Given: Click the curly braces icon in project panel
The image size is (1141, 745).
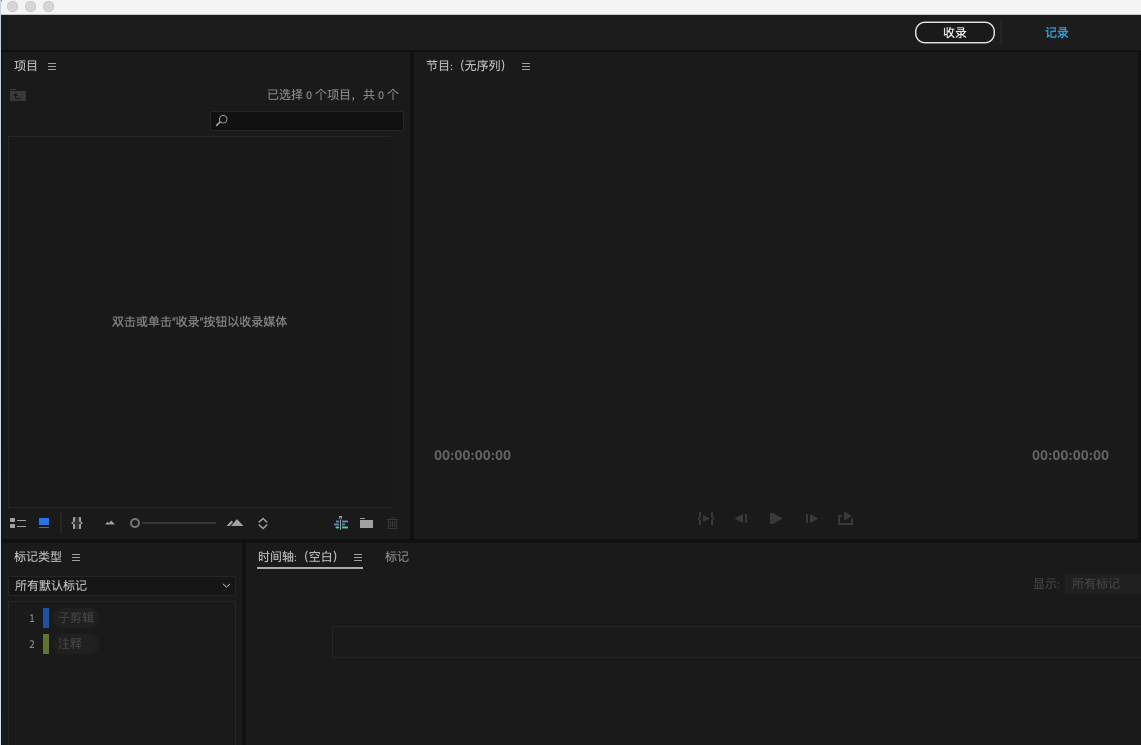Looking at the screenshot, I should (x=77, y=523).
